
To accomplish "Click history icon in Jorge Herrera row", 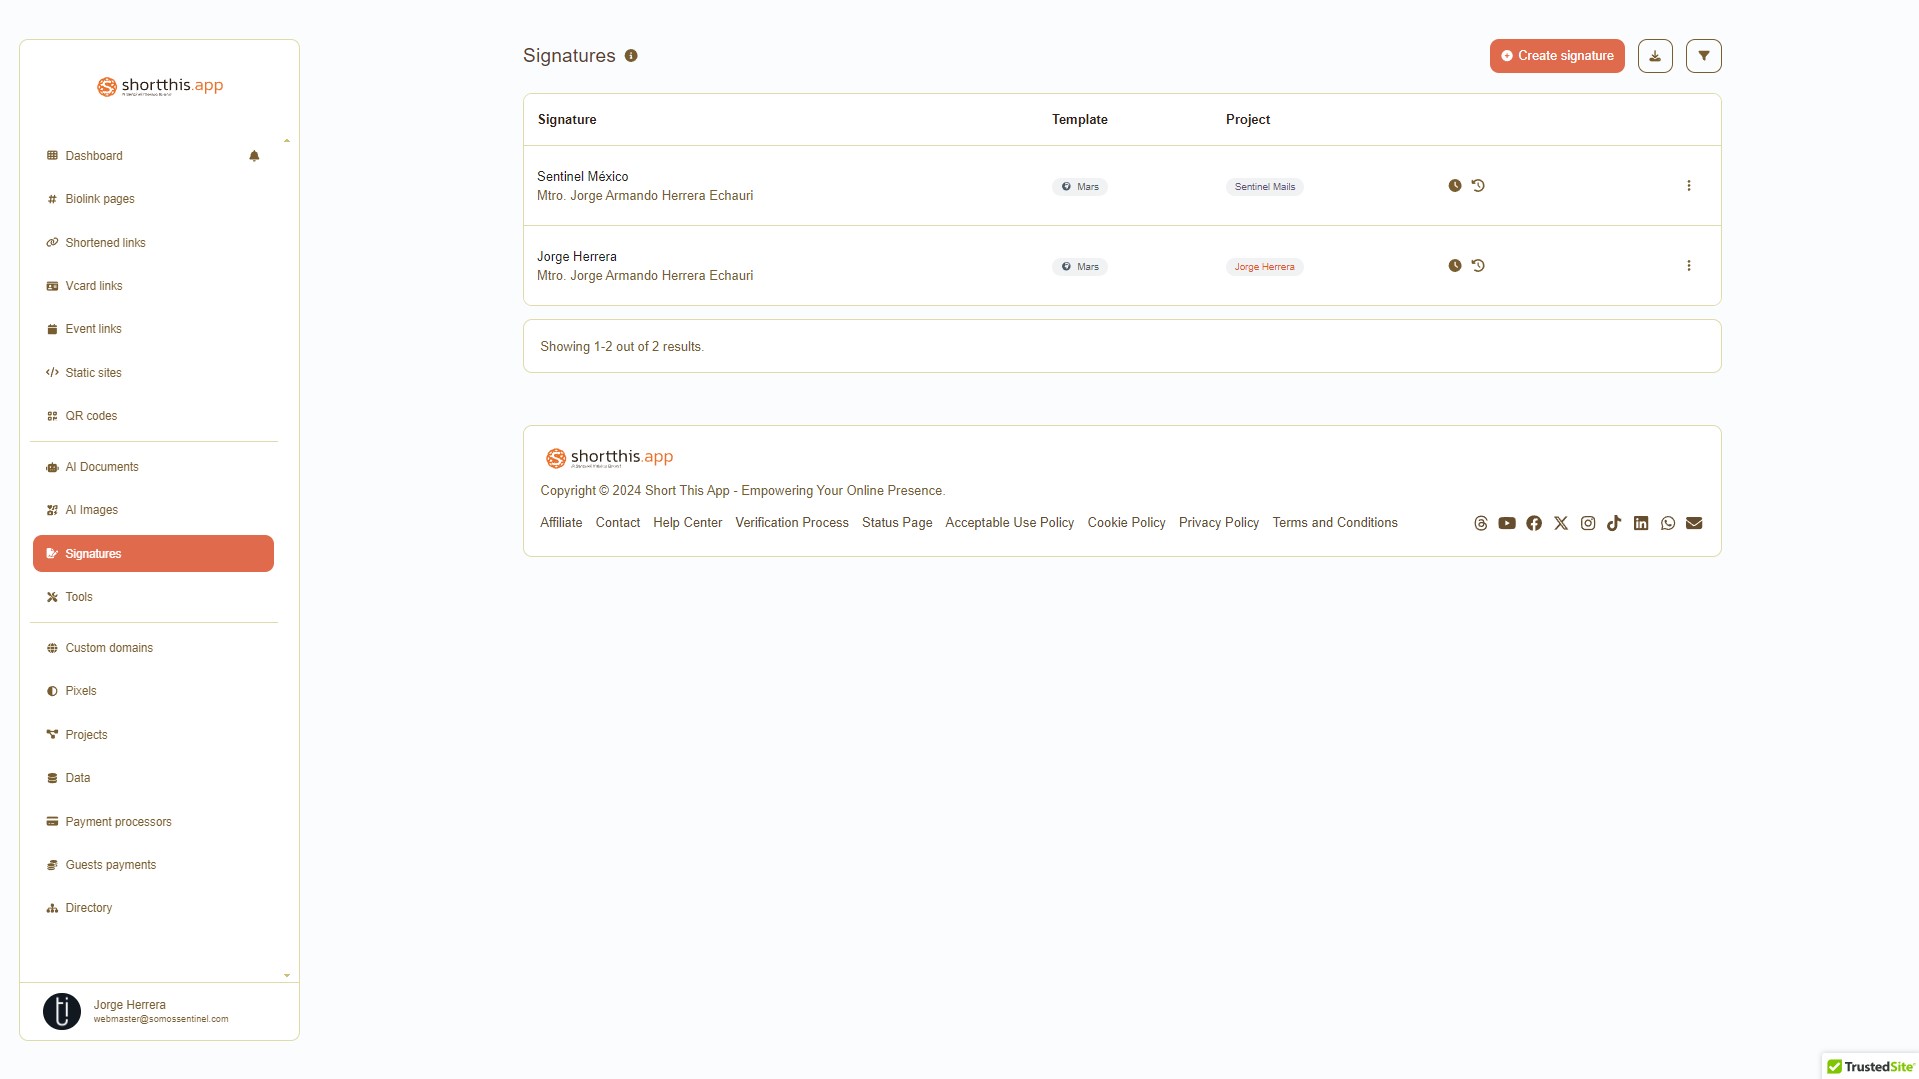I will click(x=1478, y=266).
